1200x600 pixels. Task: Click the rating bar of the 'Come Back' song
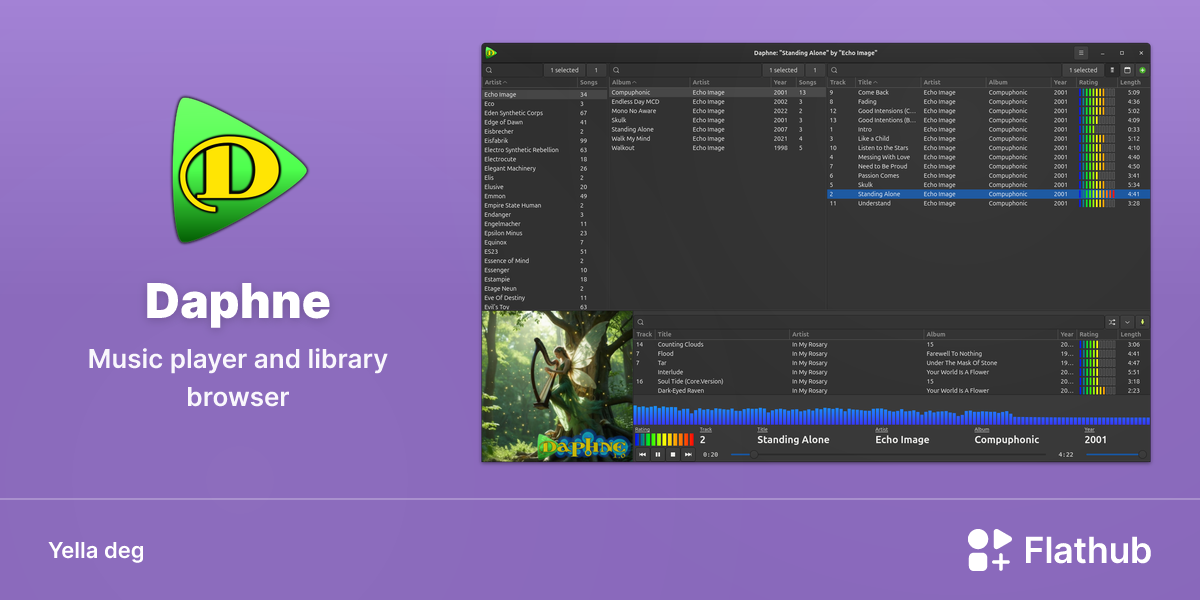point(1097,92)
